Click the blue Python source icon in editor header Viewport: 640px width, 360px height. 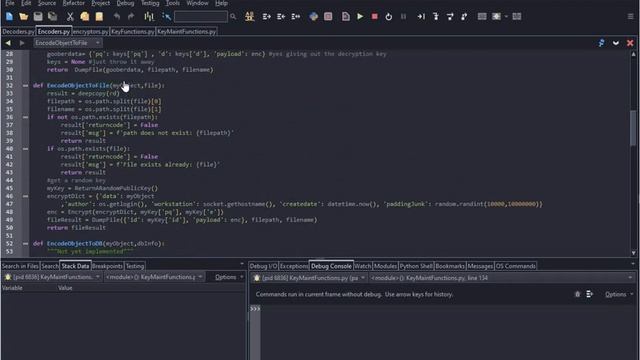pyautogui.click(x=601, y=43)
